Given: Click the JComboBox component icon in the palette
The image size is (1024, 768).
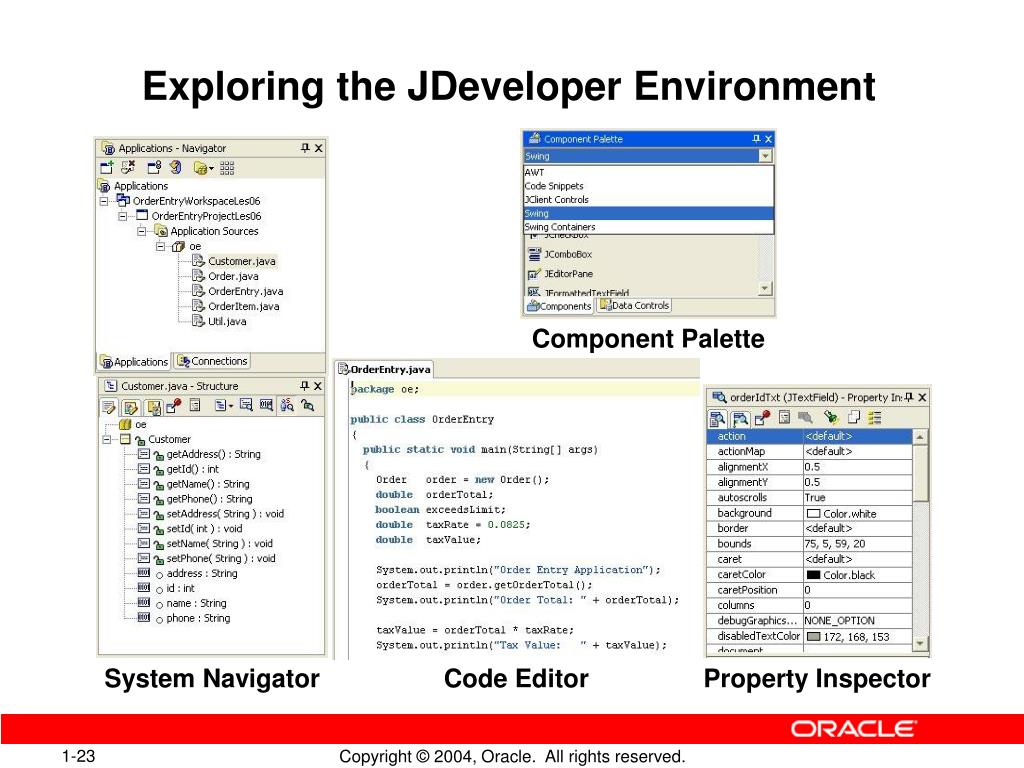Looking at the screenshot, I should coord(534,254).
